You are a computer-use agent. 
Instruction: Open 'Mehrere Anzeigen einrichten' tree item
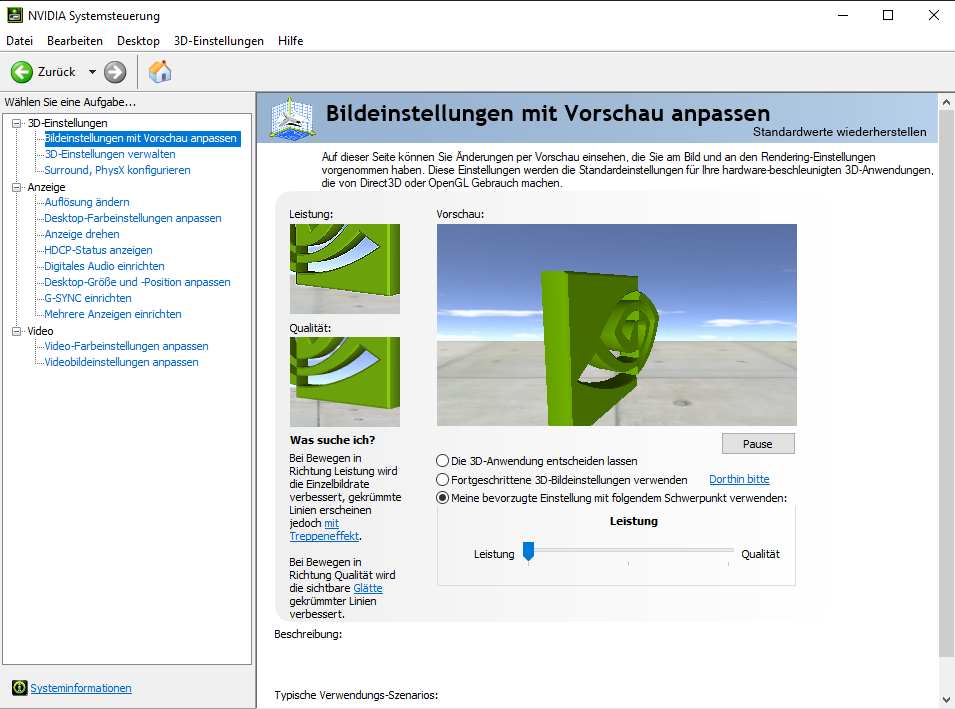(113, 314)
